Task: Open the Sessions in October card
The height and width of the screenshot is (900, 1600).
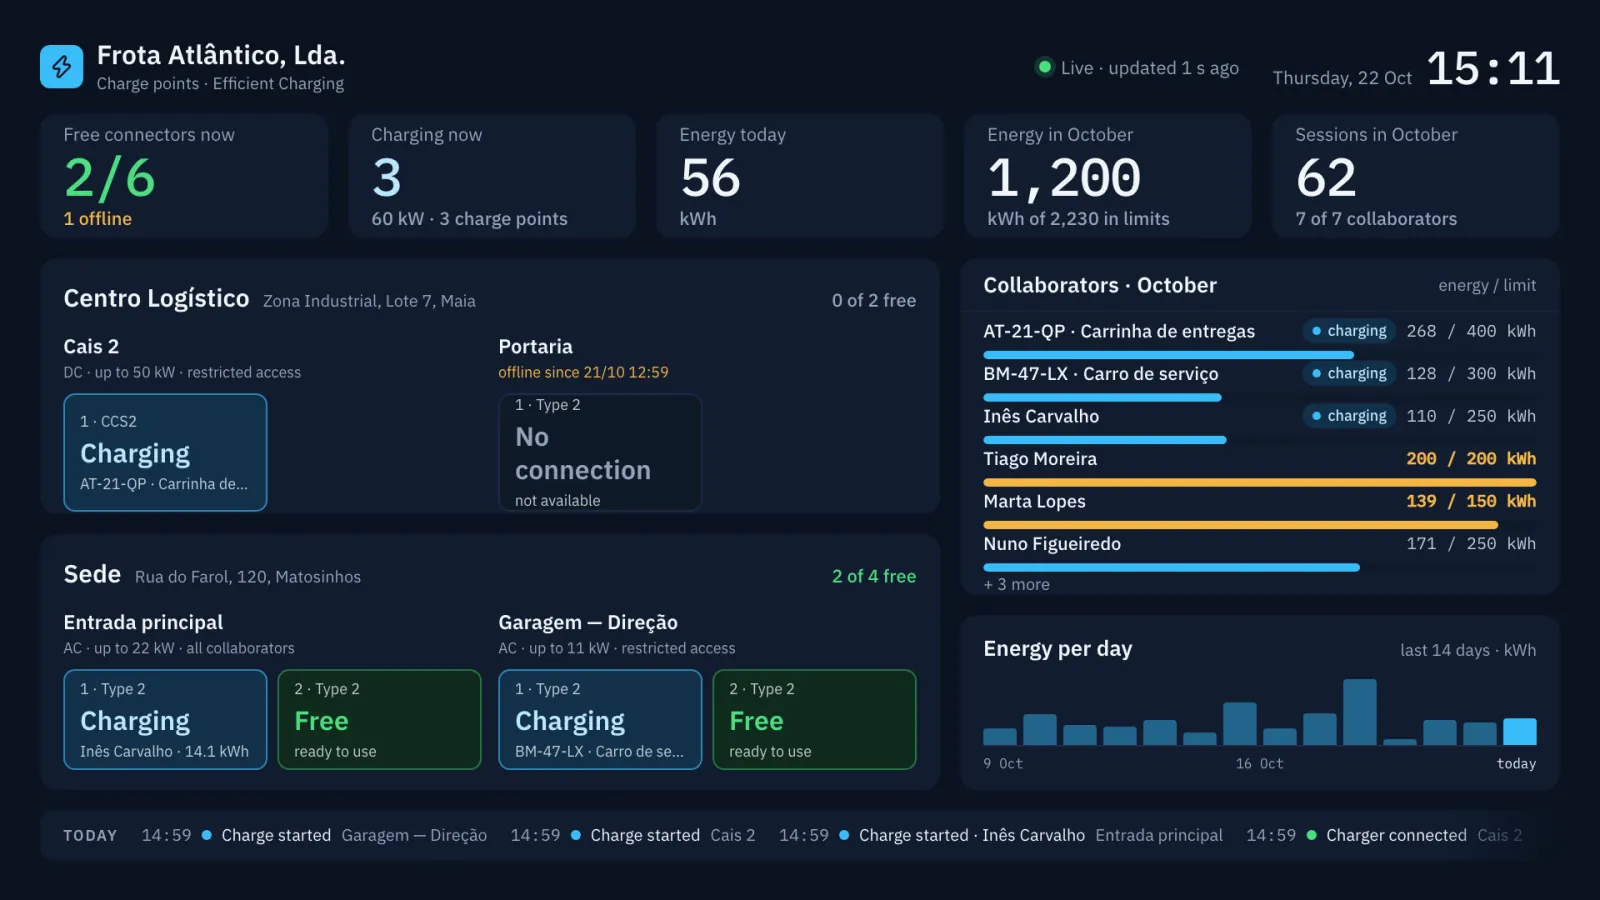Action: [x=1416, y=176]
